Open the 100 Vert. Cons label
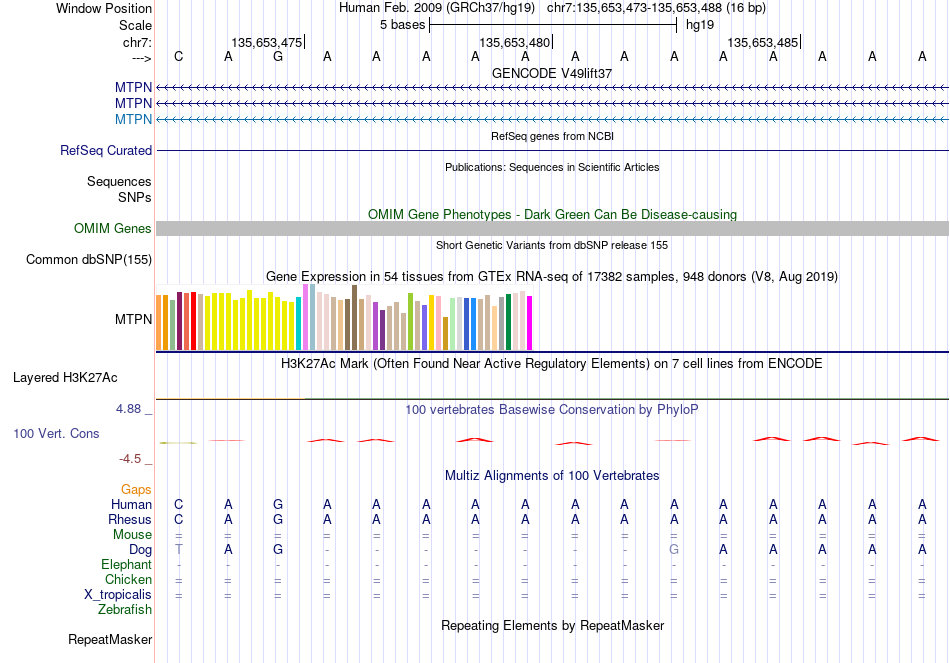This screenshot has width=950, height=663. [56, 433]
